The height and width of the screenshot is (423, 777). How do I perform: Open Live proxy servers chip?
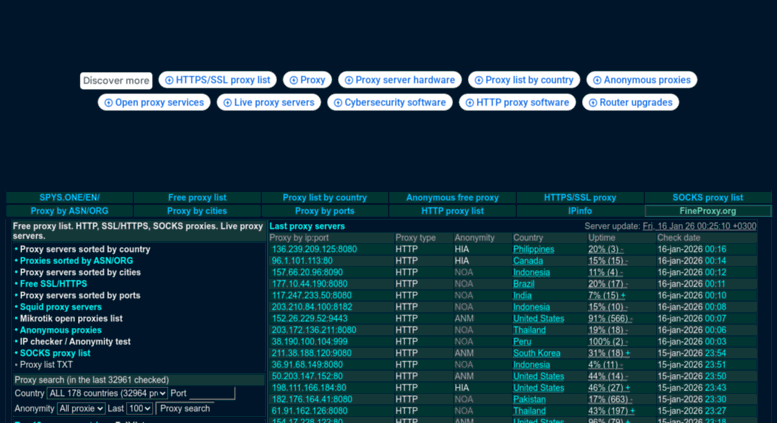(269, 103)
